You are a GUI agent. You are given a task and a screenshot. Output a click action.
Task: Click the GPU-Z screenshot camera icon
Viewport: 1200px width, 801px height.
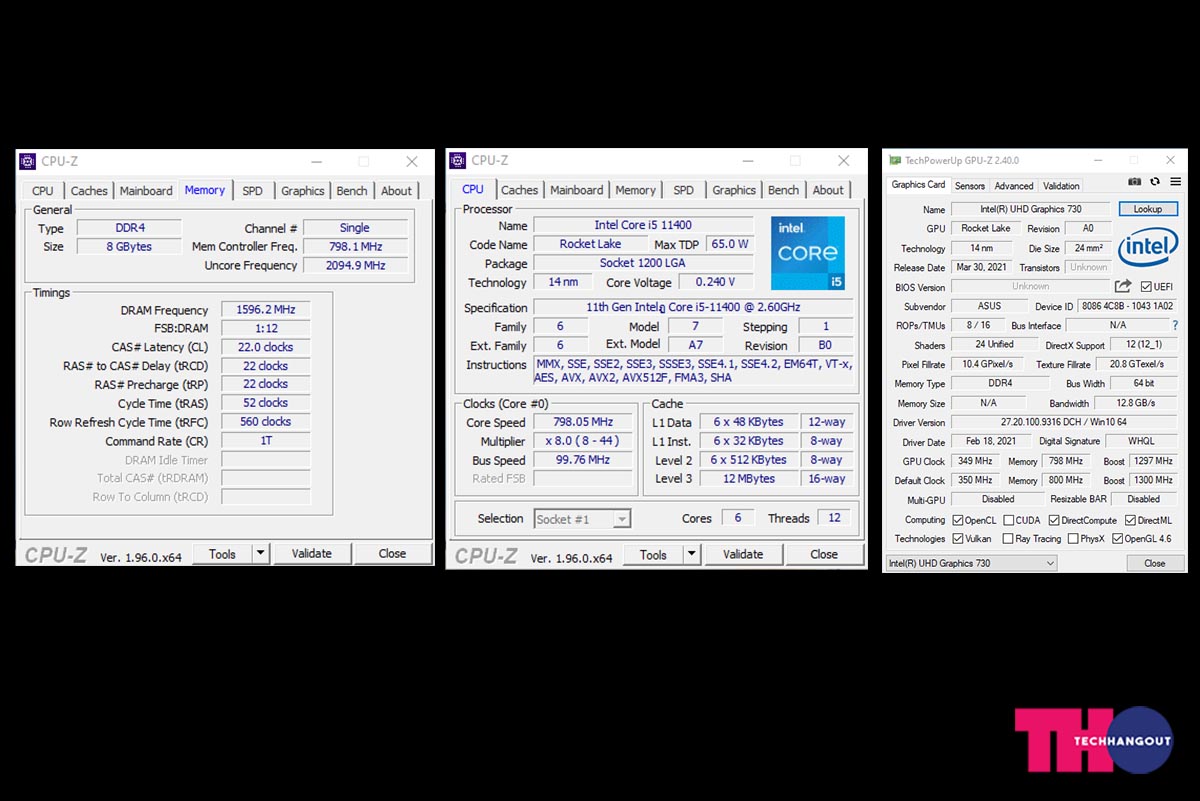[1135, 182]
